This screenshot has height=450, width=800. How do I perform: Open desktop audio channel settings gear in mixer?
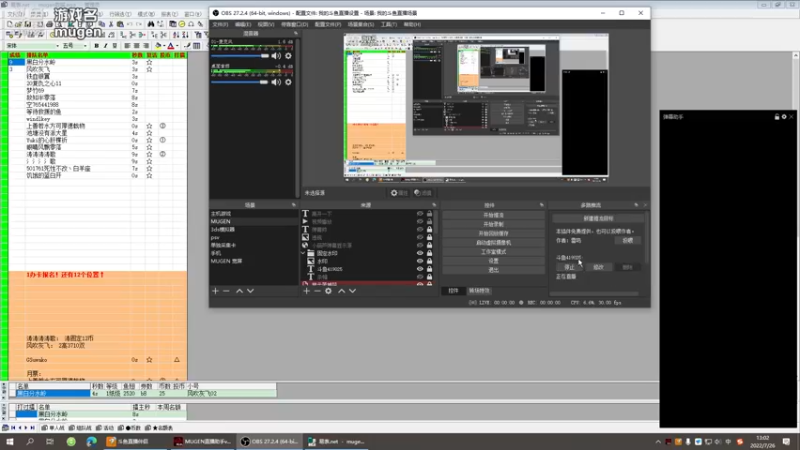click(x=288, y=82)
